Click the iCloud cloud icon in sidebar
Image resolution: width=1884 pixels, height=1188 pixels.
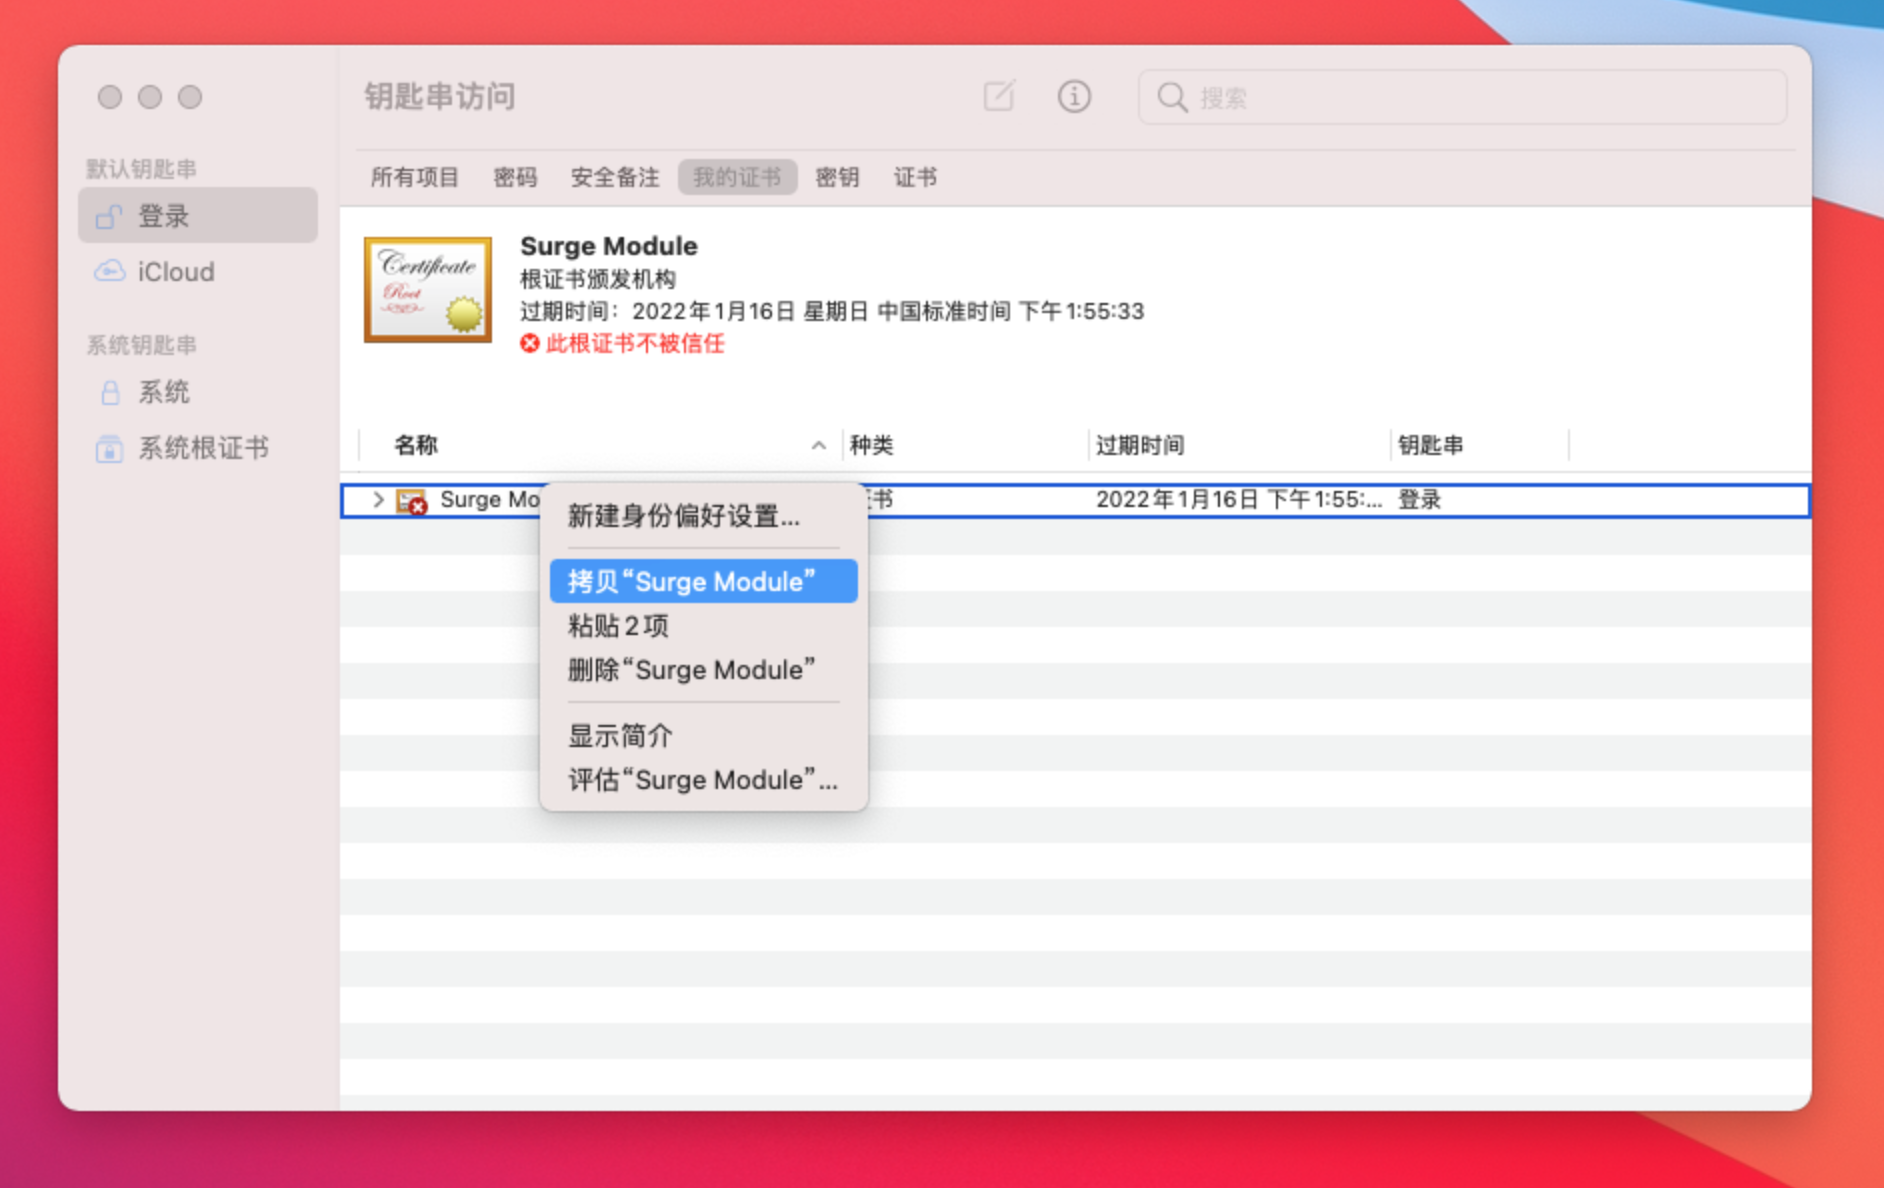tap(109, 271)
